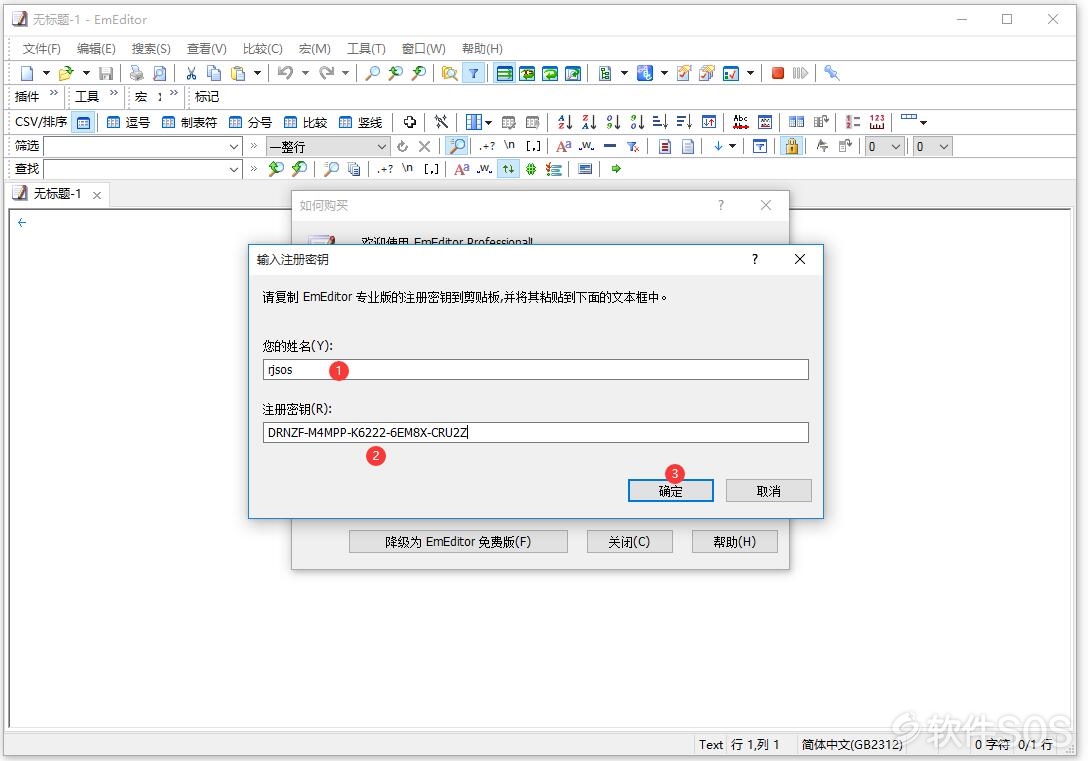Click the 您的姓名 input field
This screenshot has height=761, width=1088.
536,370
